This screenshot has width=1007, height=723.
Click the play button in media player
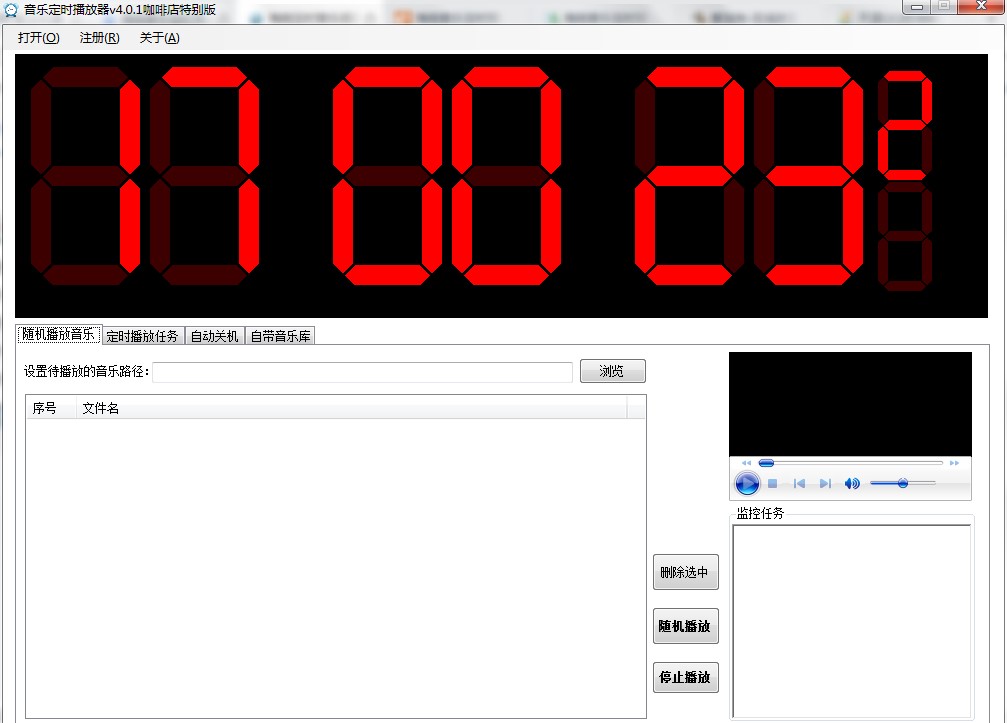(x=747, y=483)
